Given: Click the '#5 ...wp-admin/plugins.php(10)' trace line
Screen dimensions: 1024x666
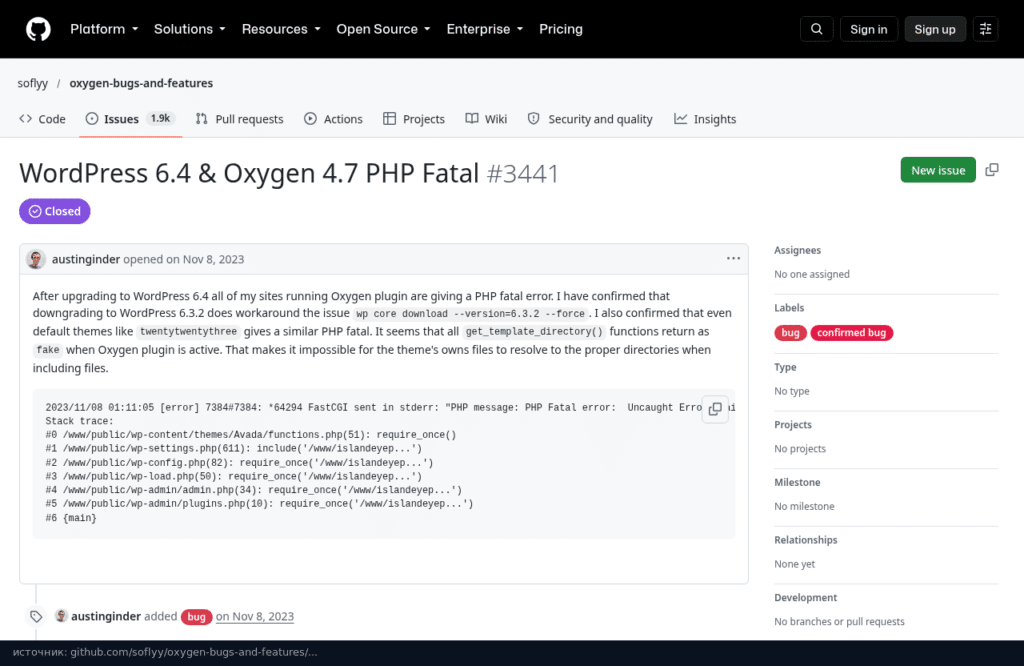Looking at the screenshot, I should pos(259,504).
